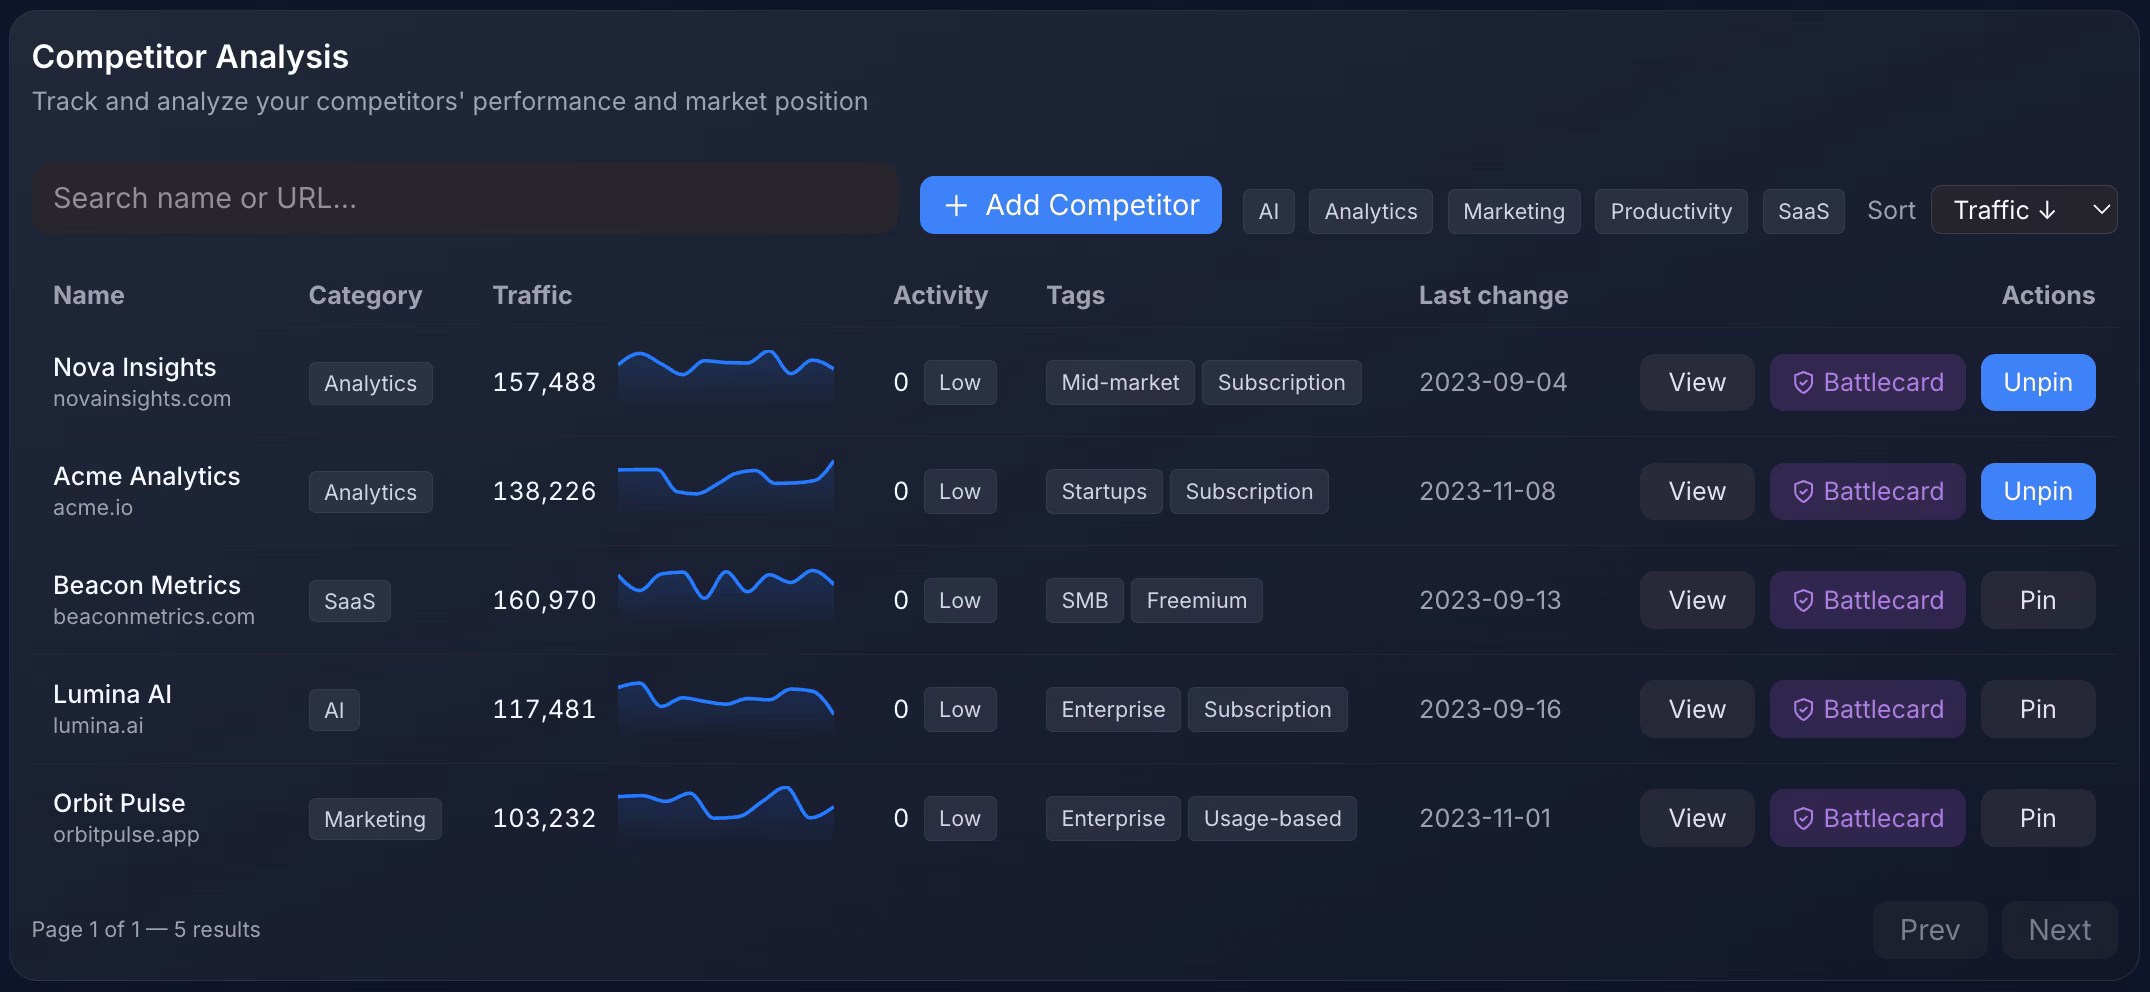The height and width of the screenshot is (992, 2150).
Task: Filter by the Marketing category chip
Action: [1513, 212]
